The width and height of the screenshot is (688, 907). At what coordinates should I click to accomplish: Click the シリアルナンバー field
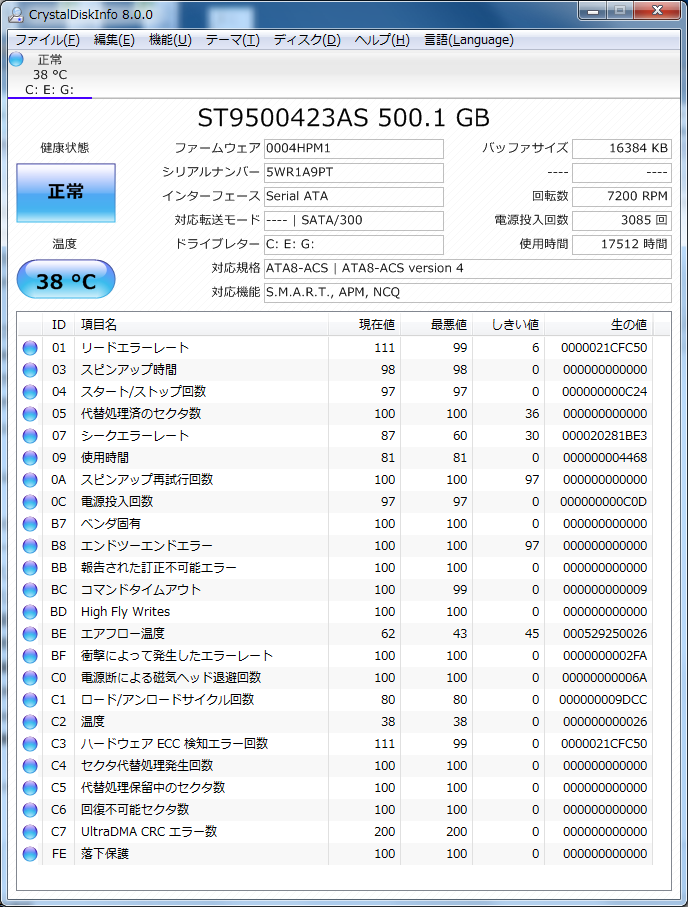tap(353, 172)
